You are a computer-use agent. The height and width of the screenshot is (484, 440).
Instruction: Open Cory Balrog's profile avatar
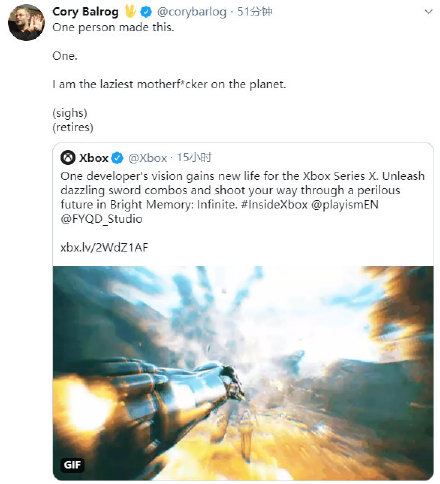(26, 22)
